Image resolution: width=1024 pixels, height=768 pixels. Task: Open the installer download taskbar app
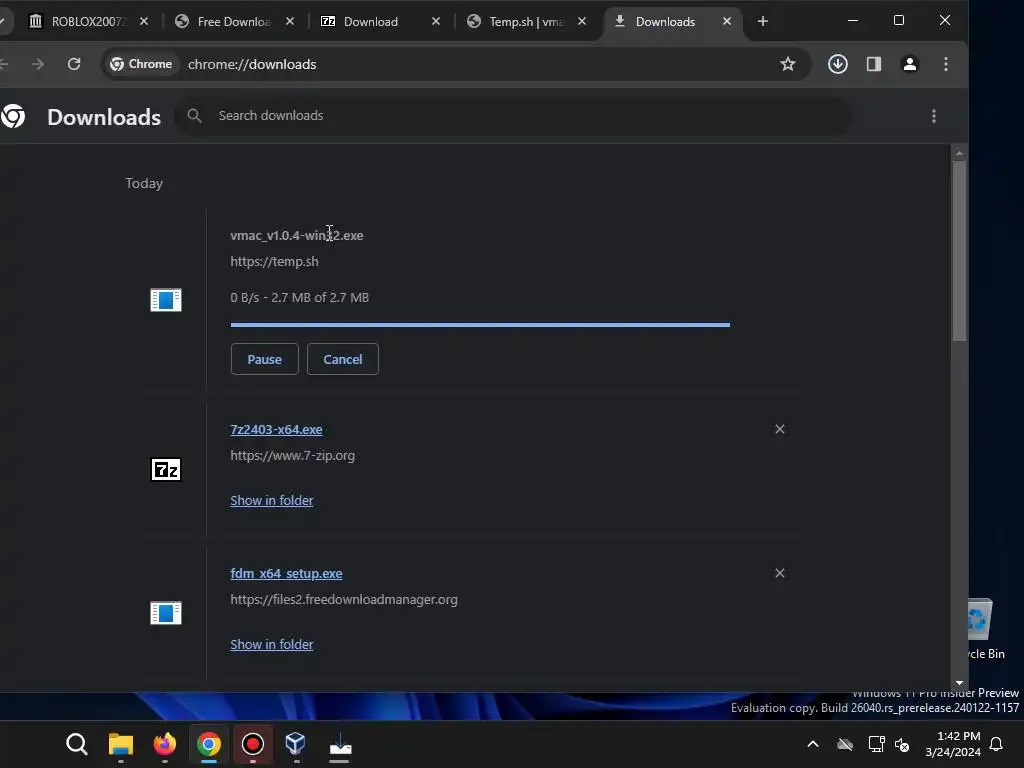[x=340, y=744]
